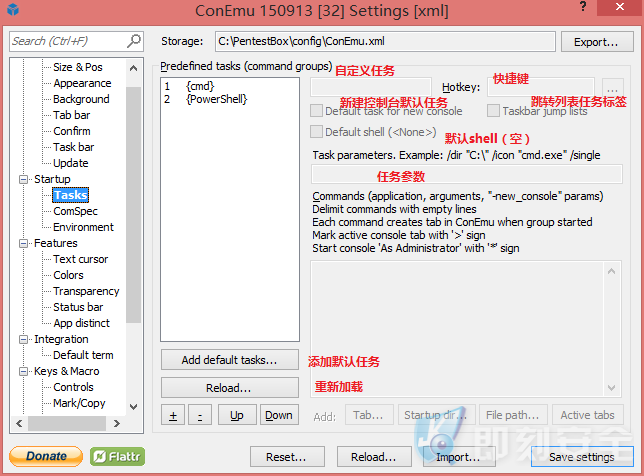Image resolution: width=644 pixels, height=476 pixels.
Task: Select Task bar in settings tree
Action: 74,147
